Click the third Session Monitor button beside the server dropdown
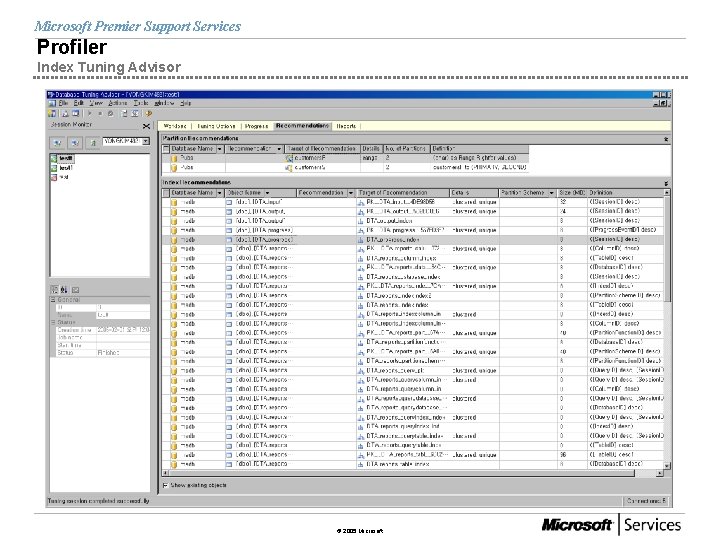720x540 pixels. [93, 143]
